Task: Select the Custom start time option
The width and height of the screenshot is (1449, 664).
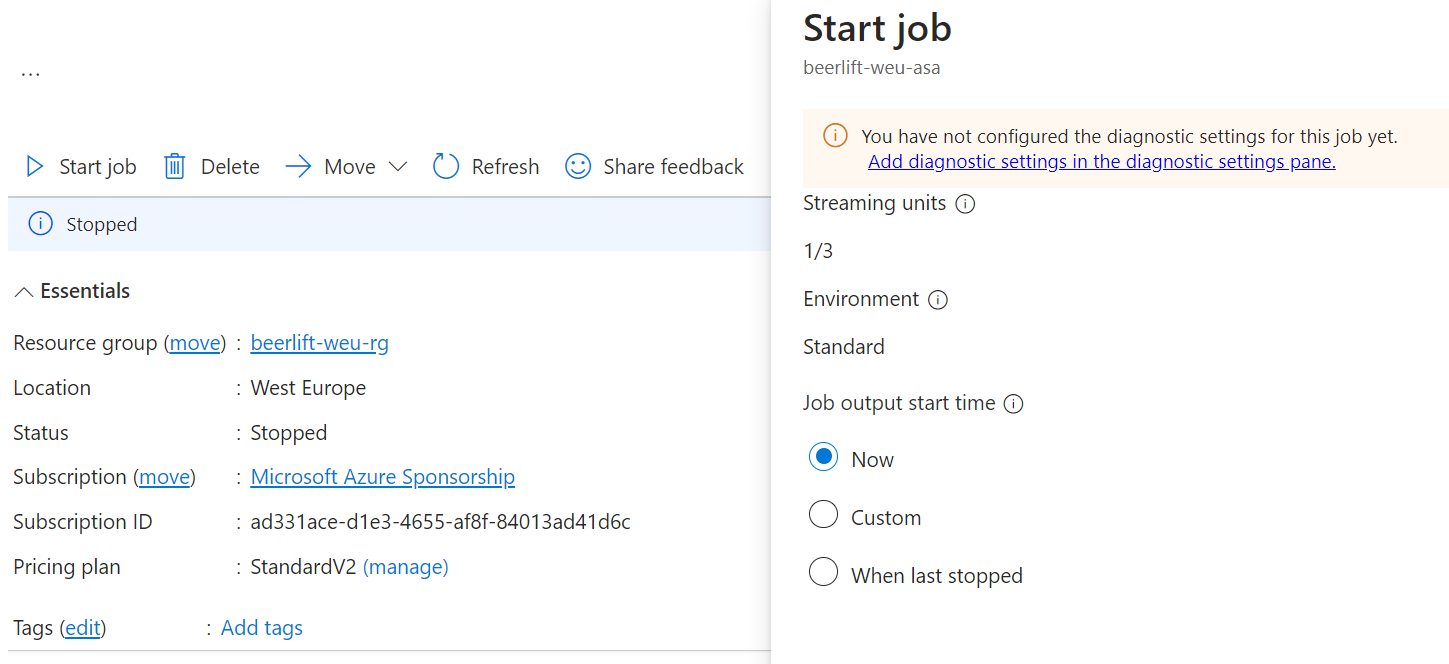Action: tap(823, 514)
